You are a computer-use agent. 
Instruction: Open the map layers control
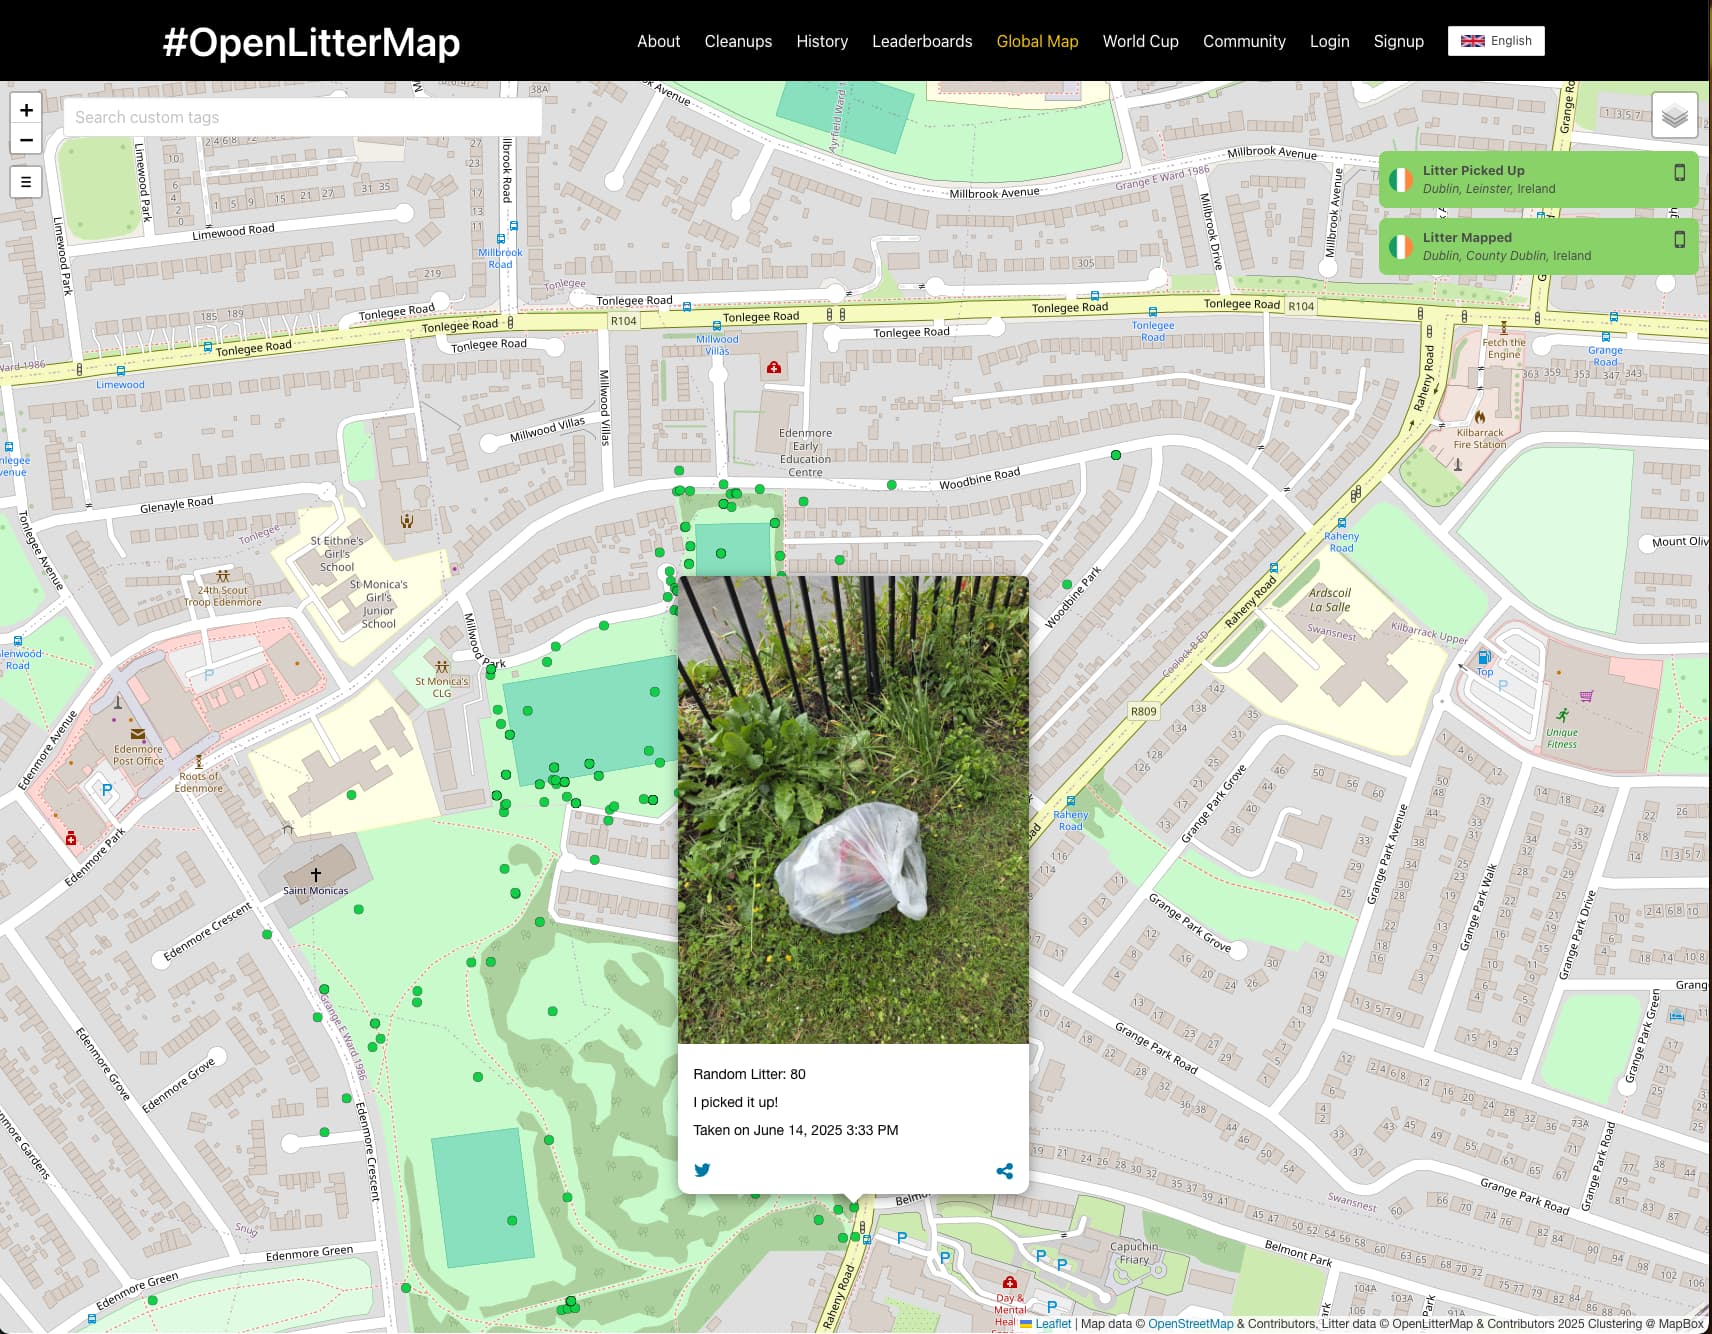[1674, 116]
